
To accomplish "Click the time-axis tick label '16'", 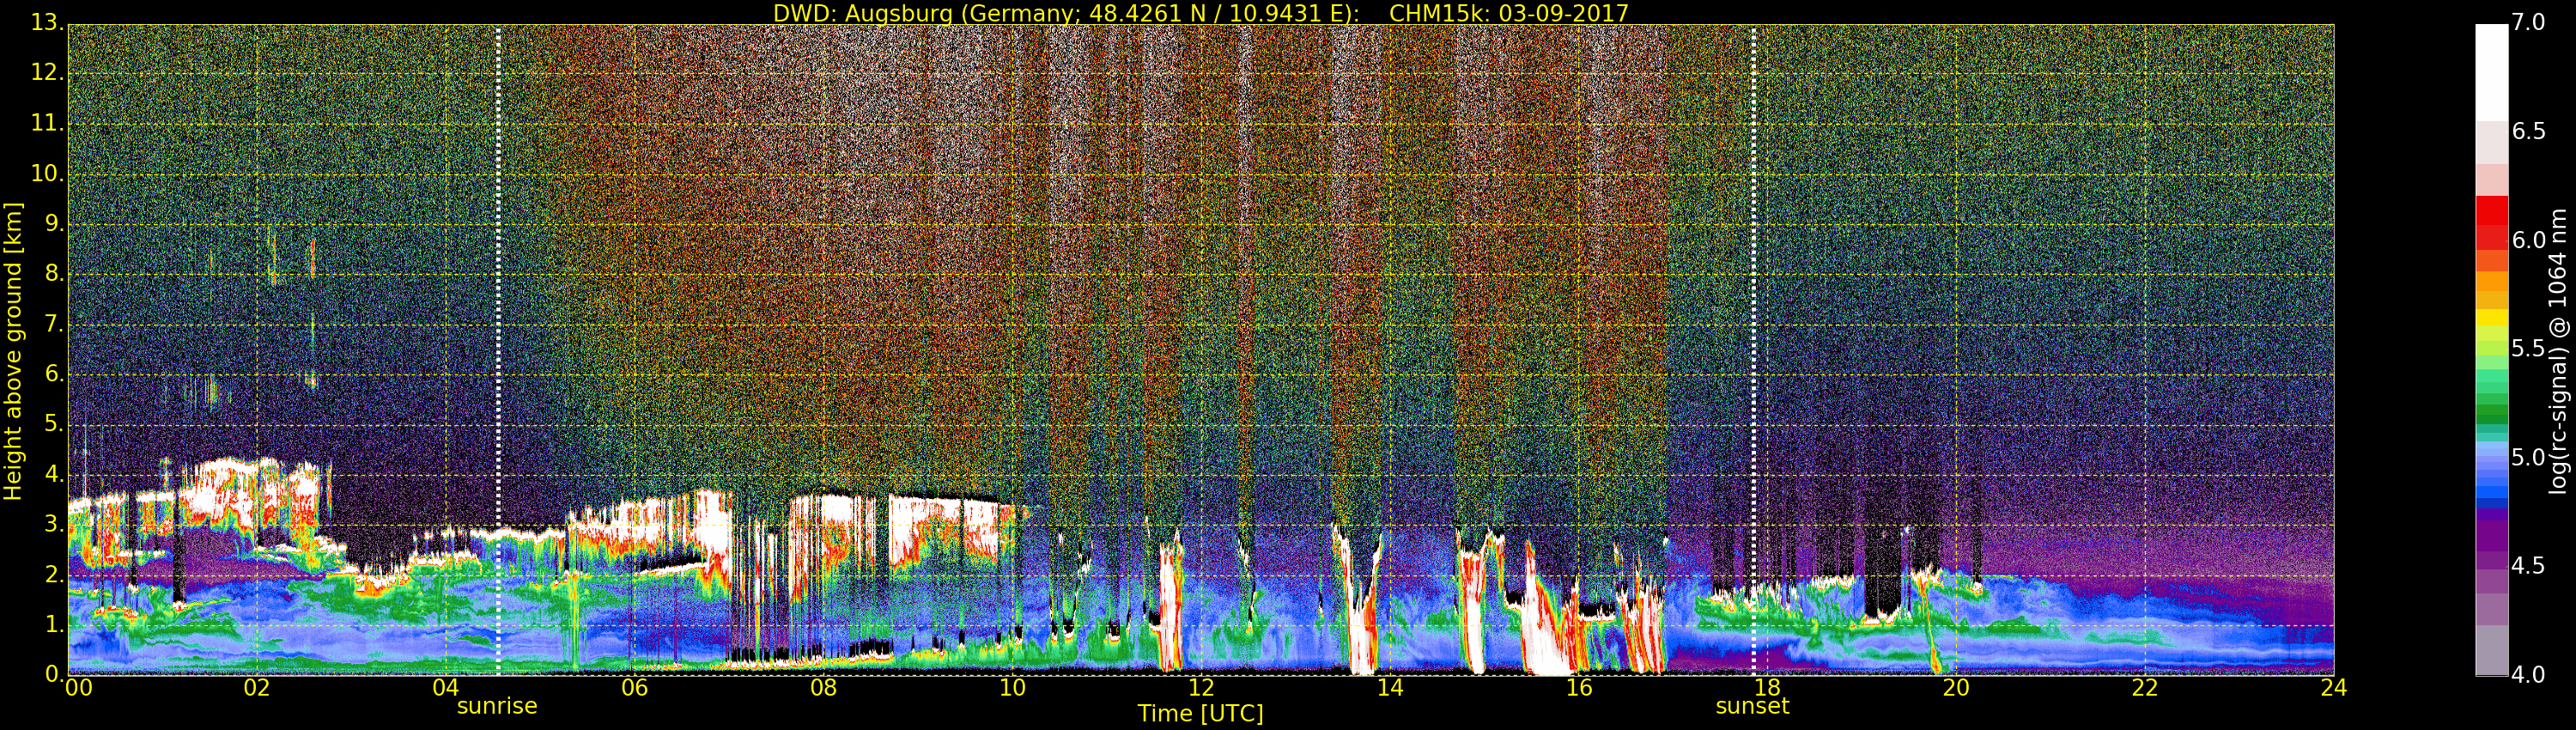I will click(x=1579, y=687).
